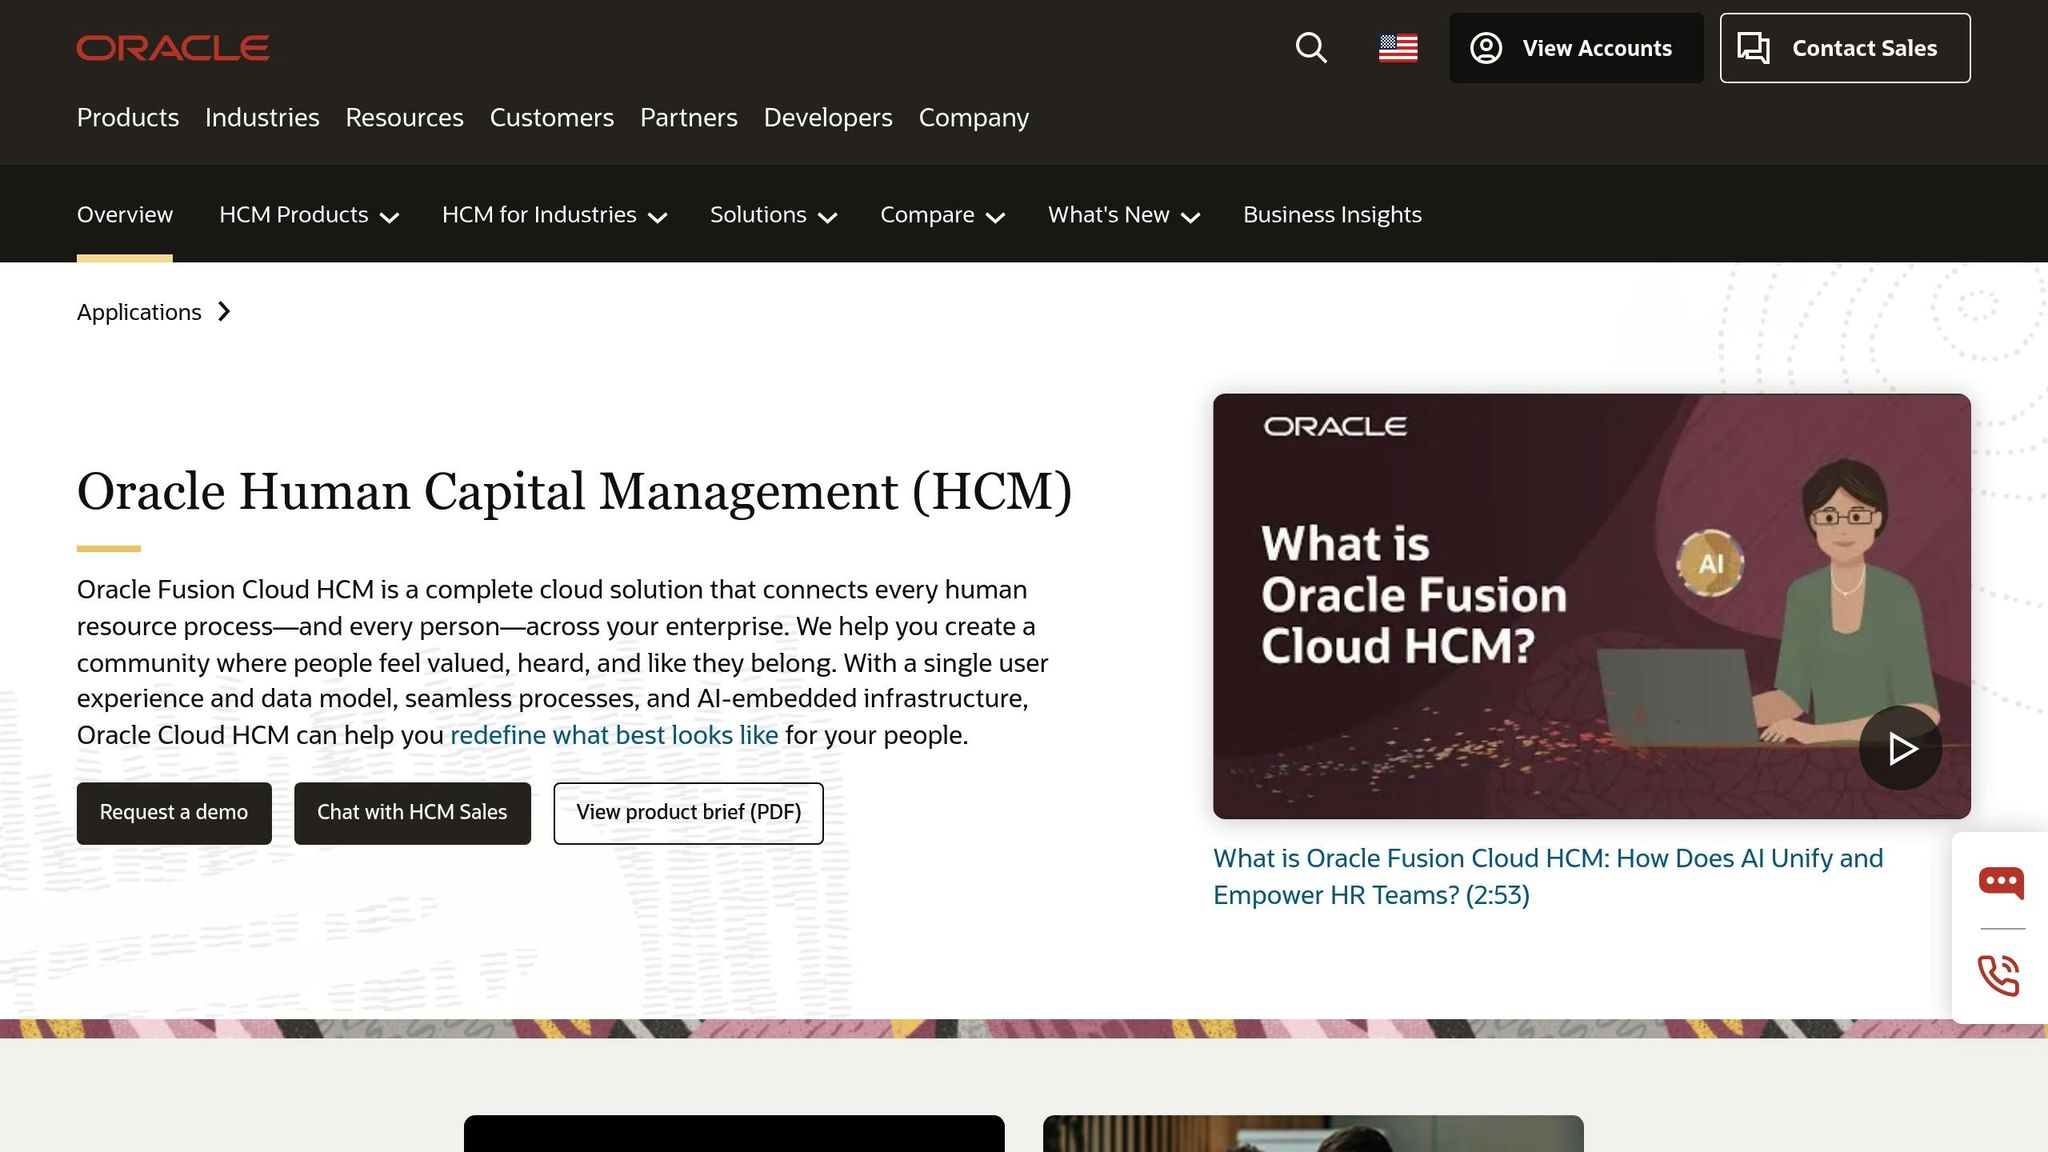Navigate to Business Insights
The height and width of the screenshot is (1152, 2048).
pos(1331,215)
